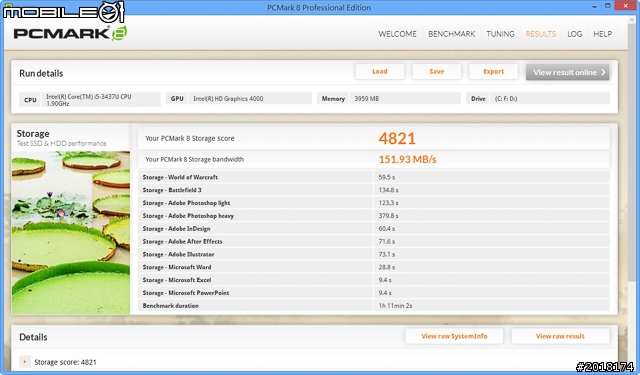Select the Storage - Microsoft PowerPoint row
This screenshot has width=640, height=375.
pos(374,293)
